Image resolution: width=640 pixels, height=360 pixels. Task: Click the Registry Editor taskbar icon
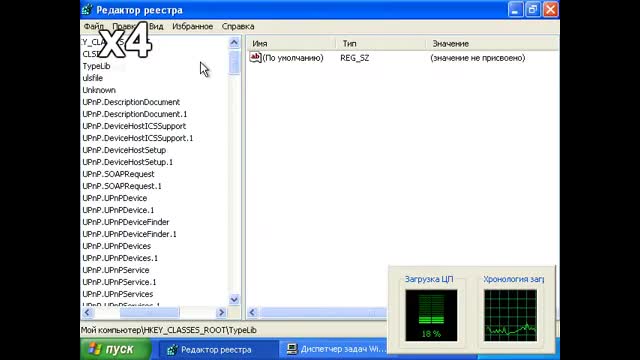[x=172, y=349]
